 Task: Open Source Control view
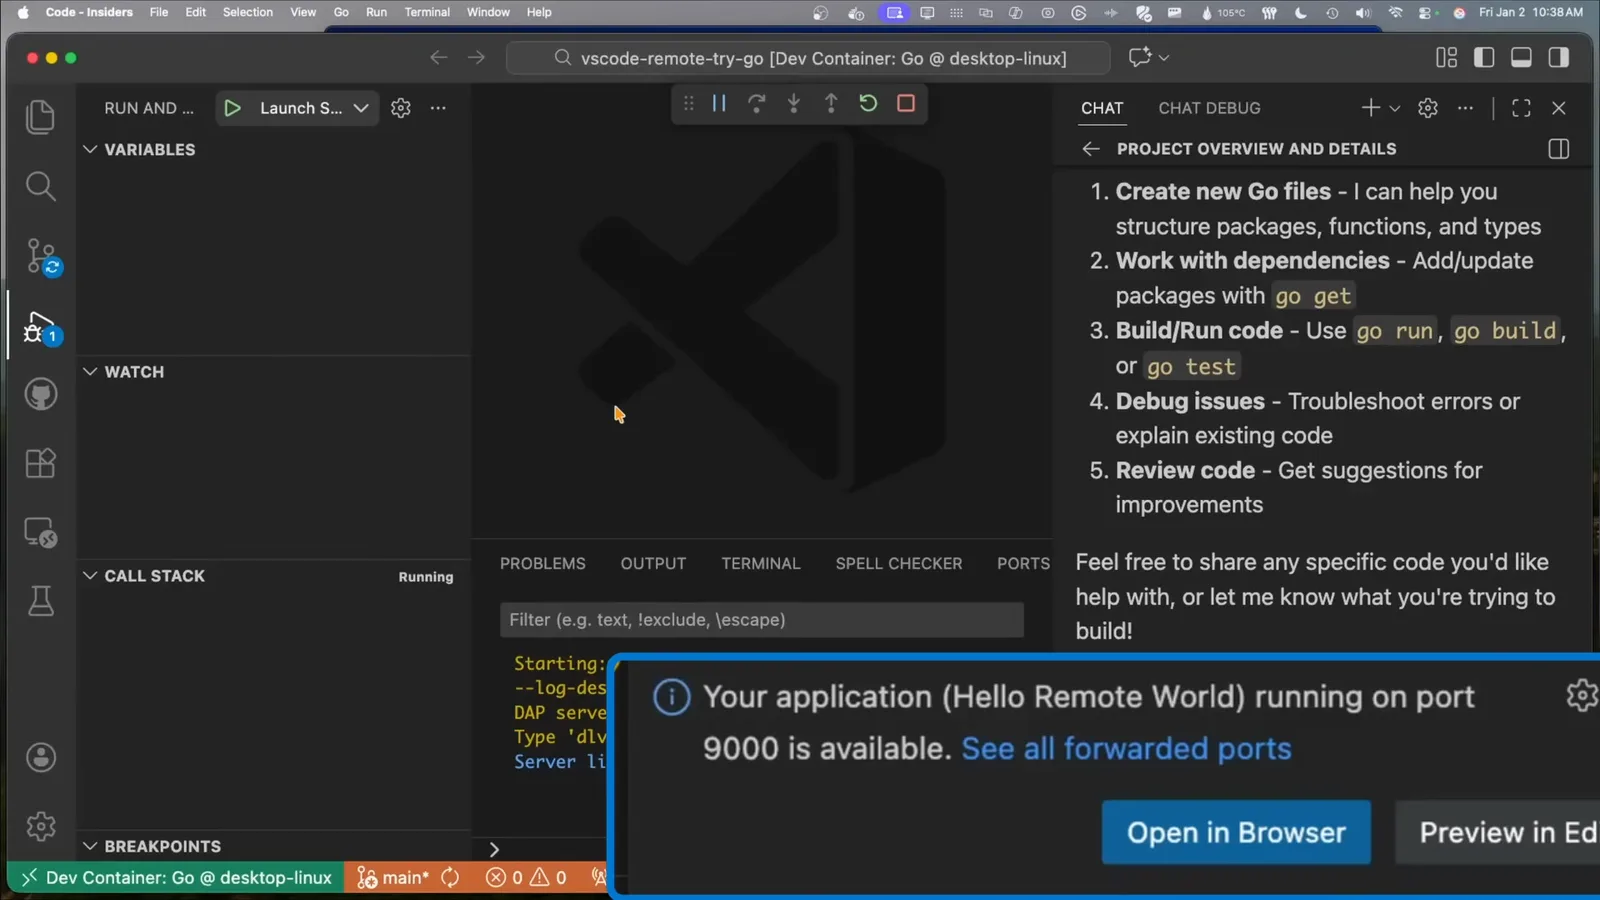tap(43, 256)
